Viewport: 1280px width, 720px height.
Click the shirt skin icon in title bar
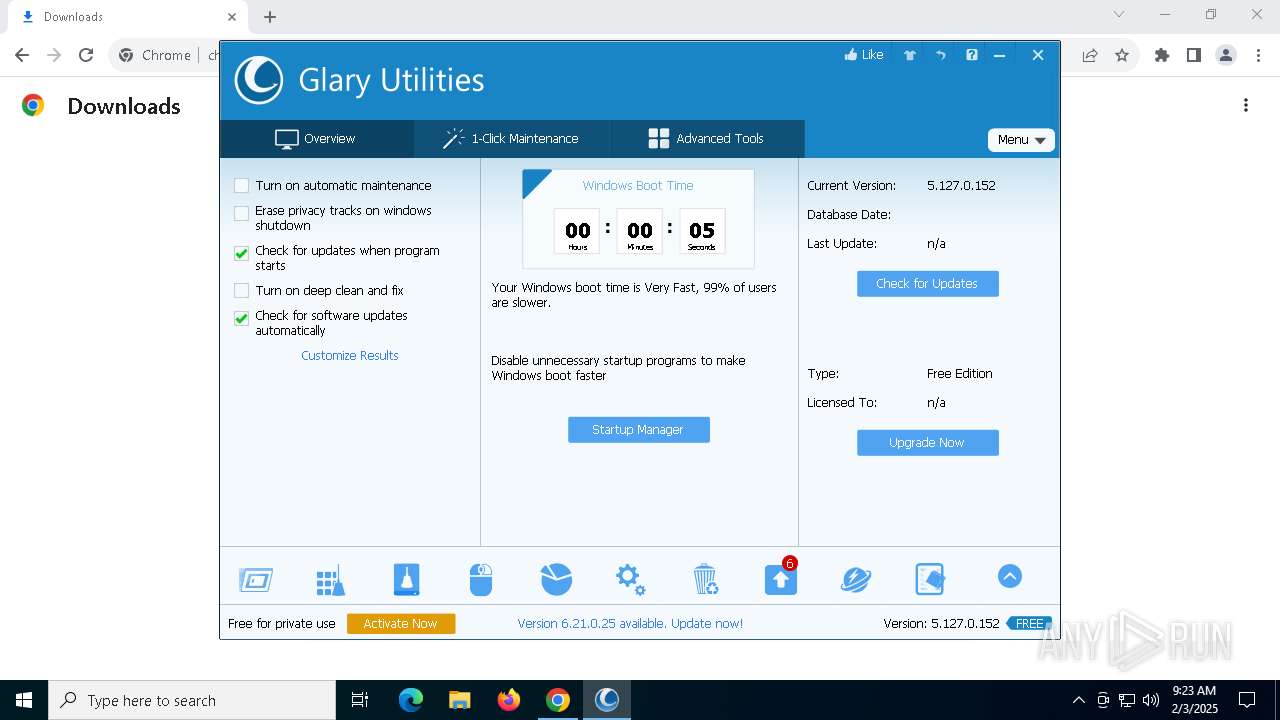click(910, 55)
